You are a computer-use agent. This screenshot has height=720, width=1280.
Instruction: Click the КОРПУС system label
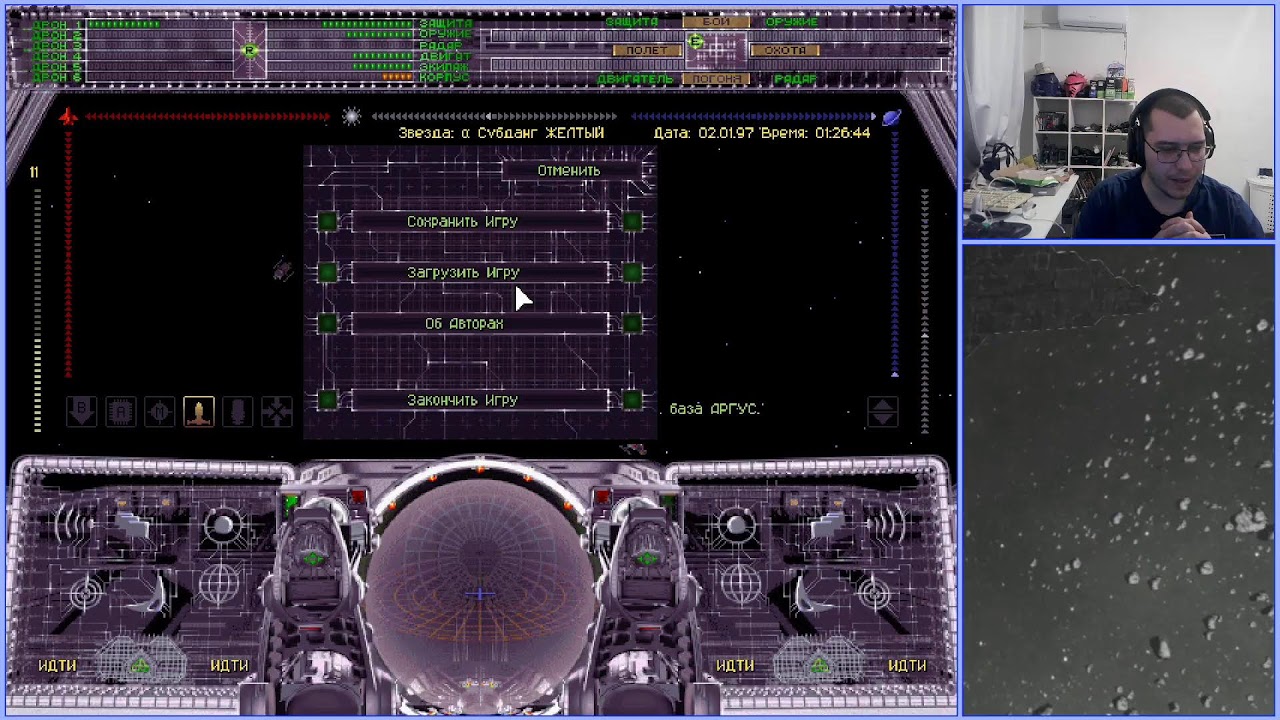(444, 77)
